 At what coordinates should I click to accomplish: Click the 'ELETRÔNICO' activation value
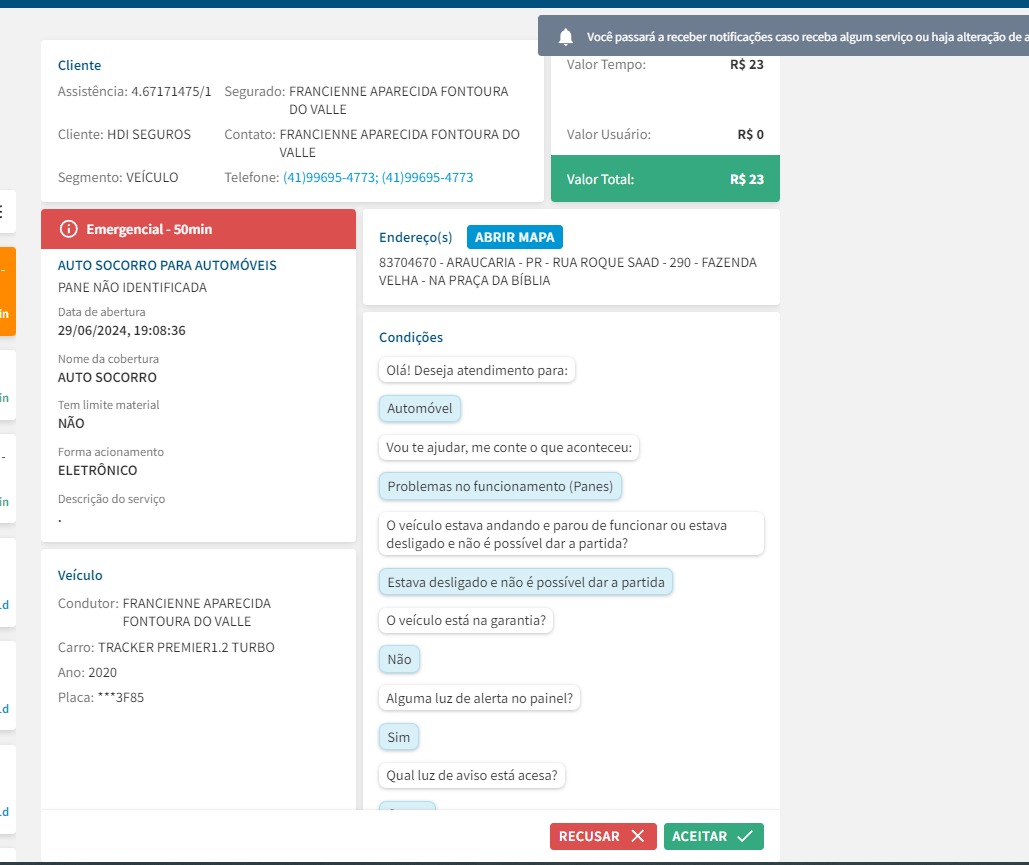click(98, 471)
